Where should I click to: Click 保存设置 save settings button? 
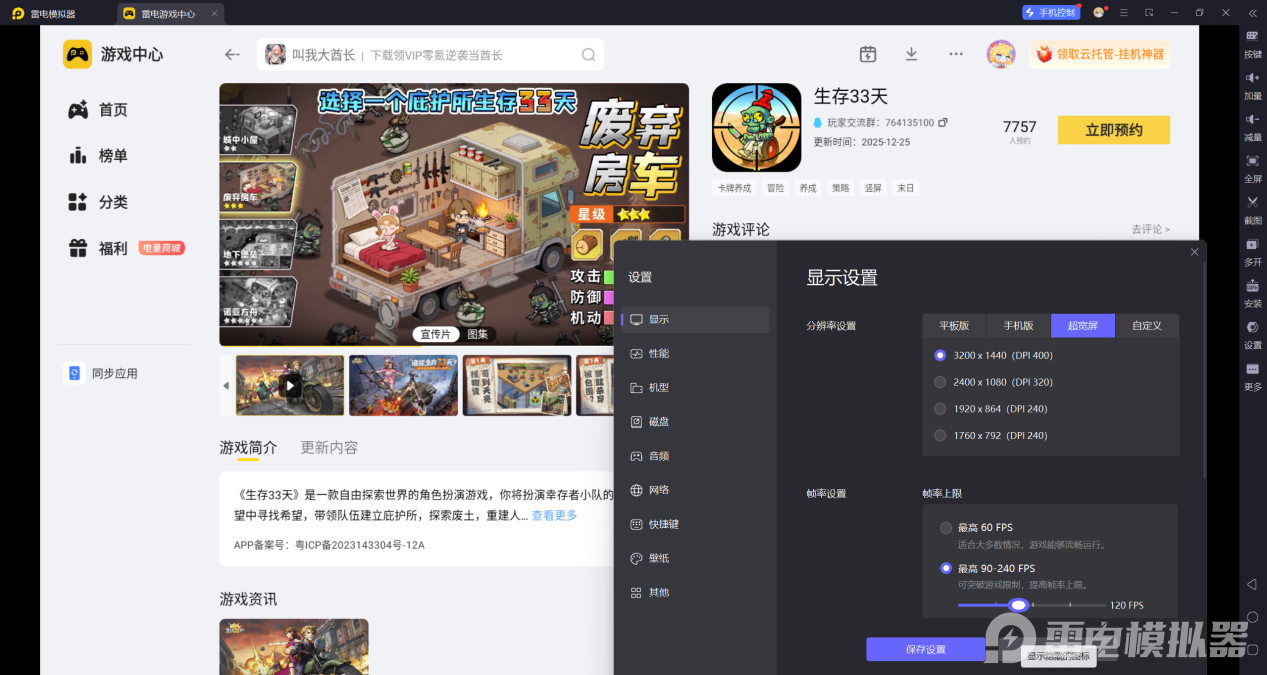tap(926, 649)
